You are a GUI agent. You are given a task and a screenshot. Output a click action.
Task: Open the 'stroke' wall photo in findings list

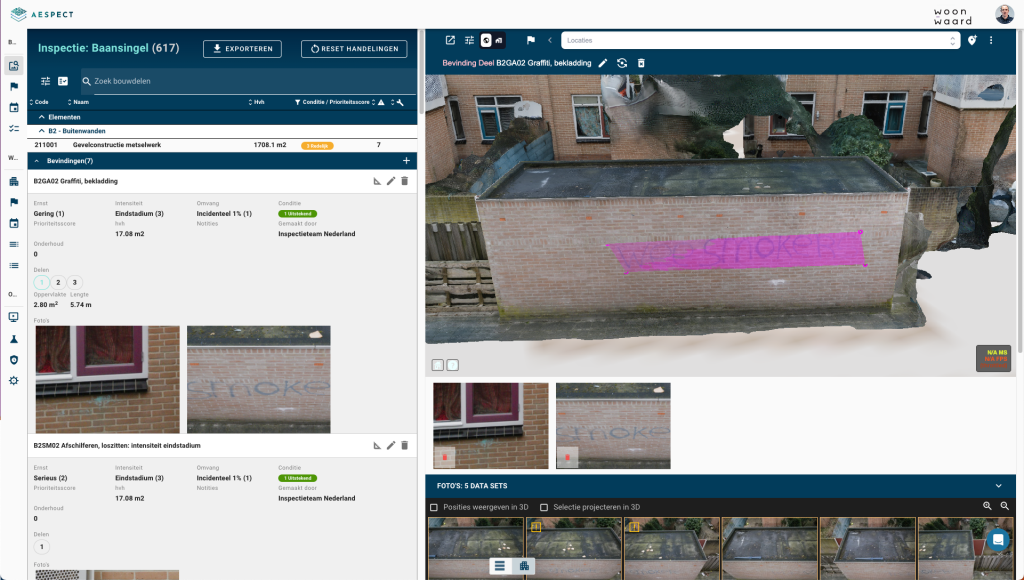tap(259, 379)
